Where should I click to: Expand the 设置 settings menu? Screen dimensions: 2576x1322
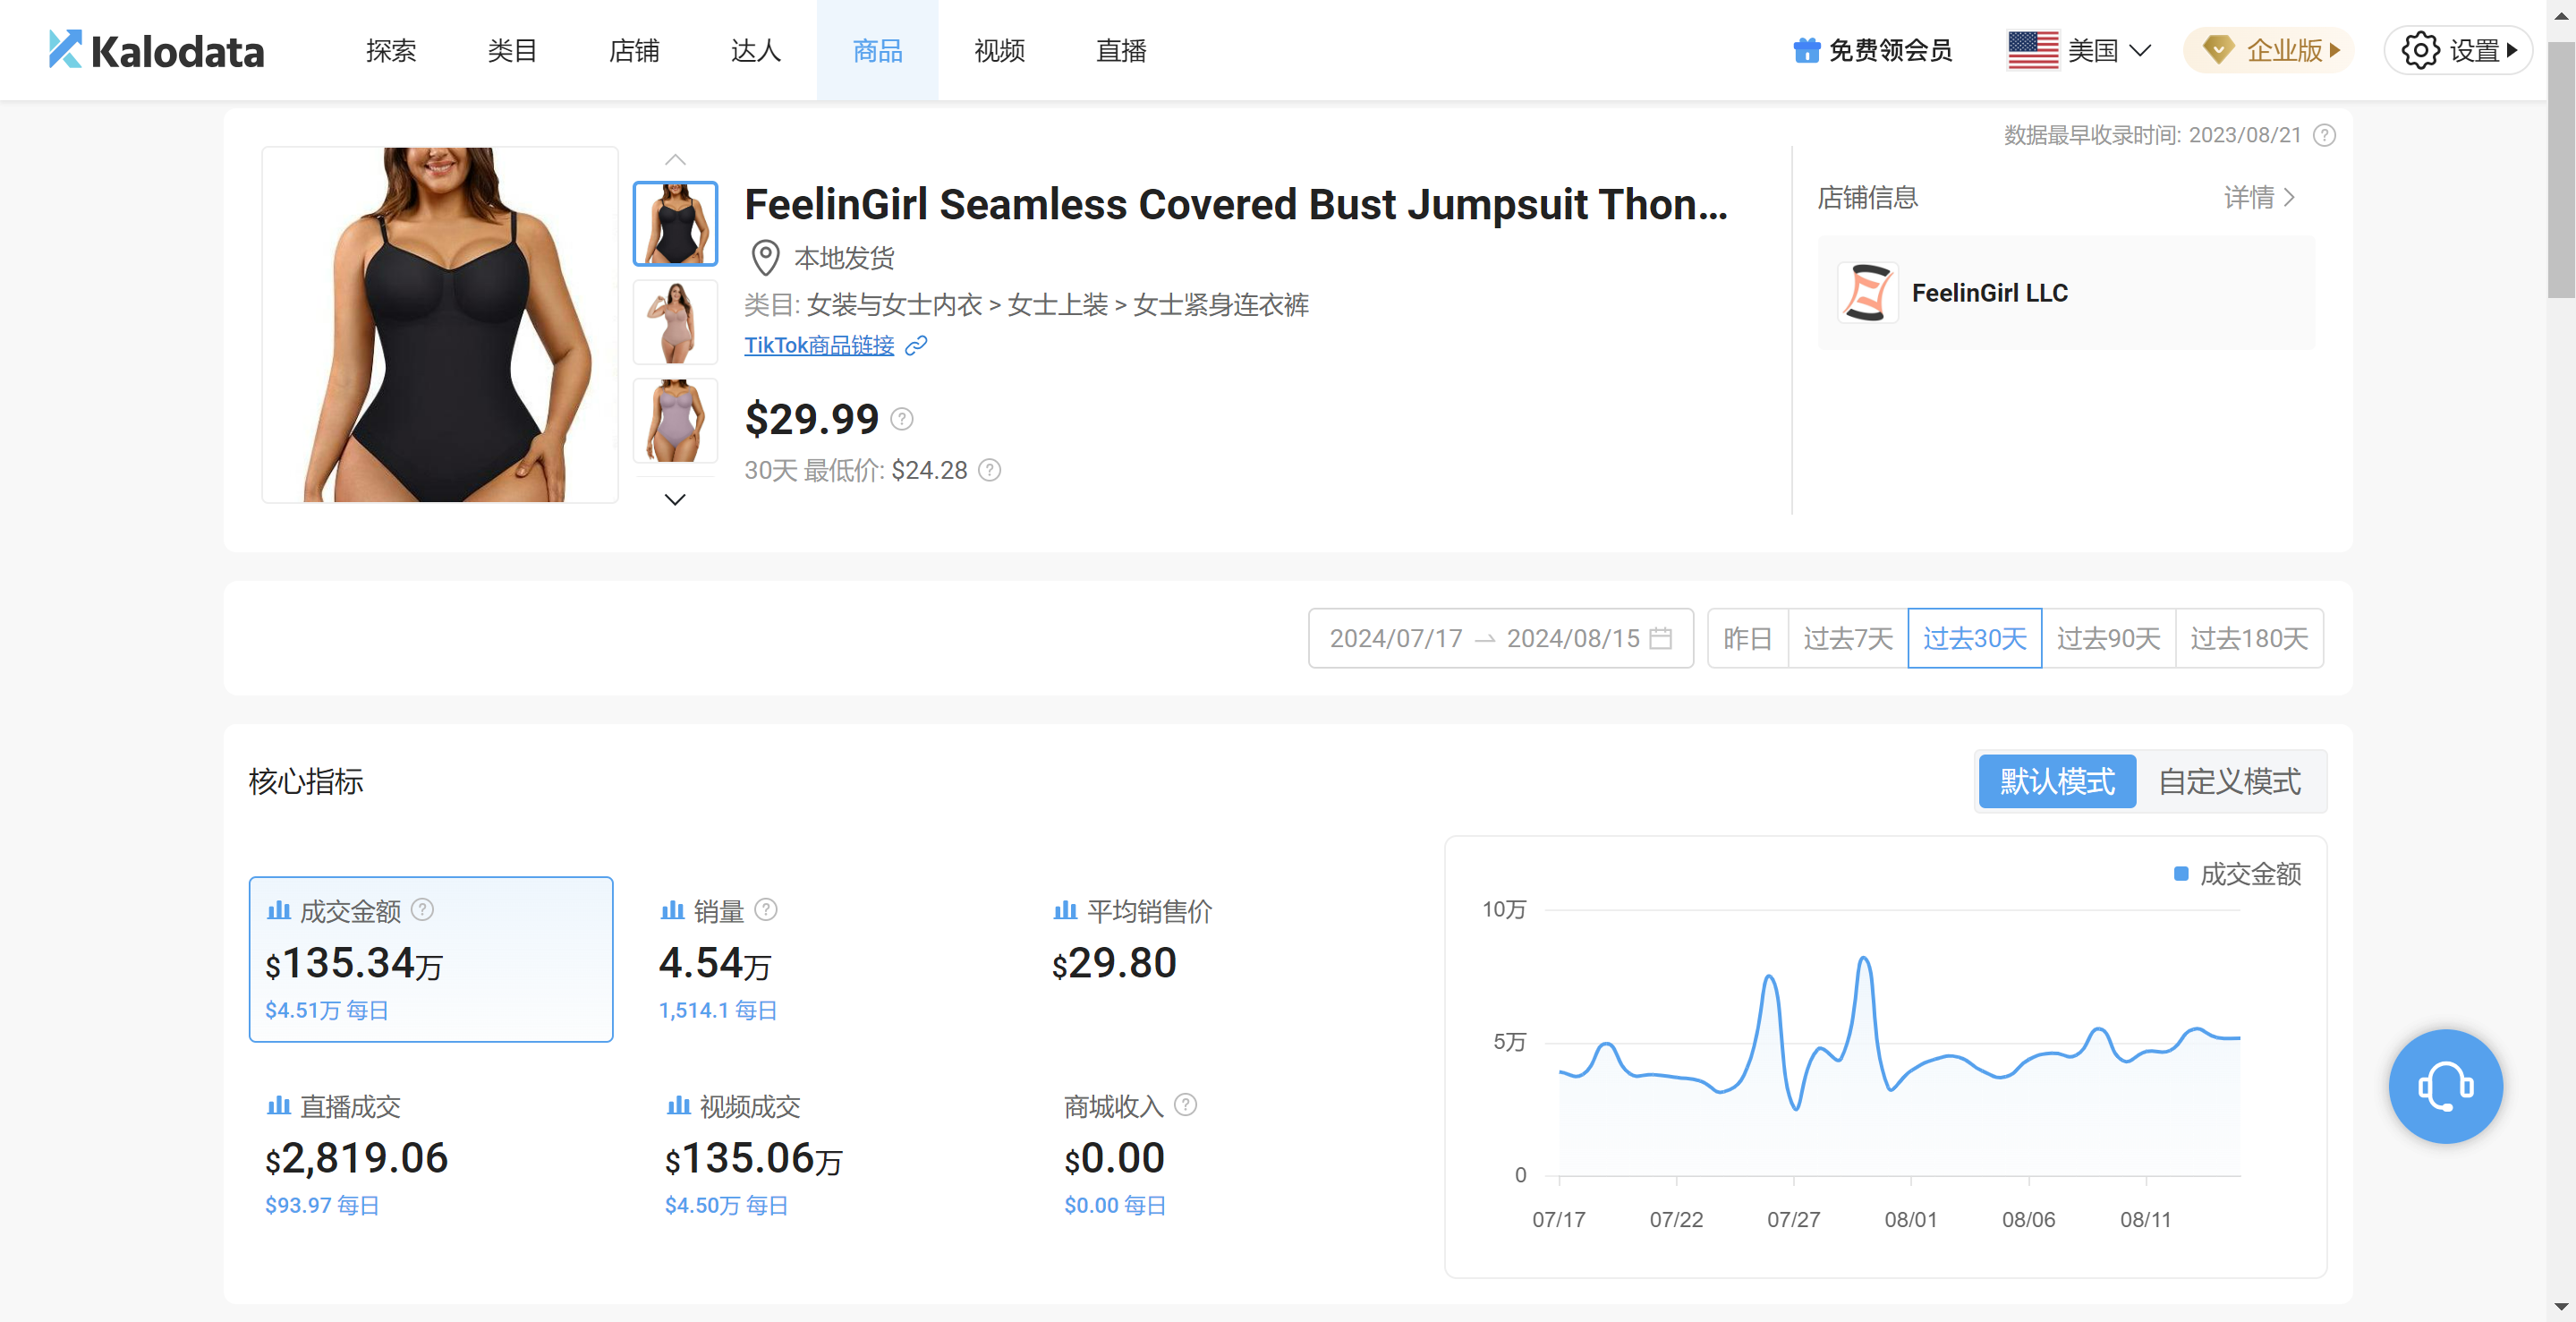2459,50
